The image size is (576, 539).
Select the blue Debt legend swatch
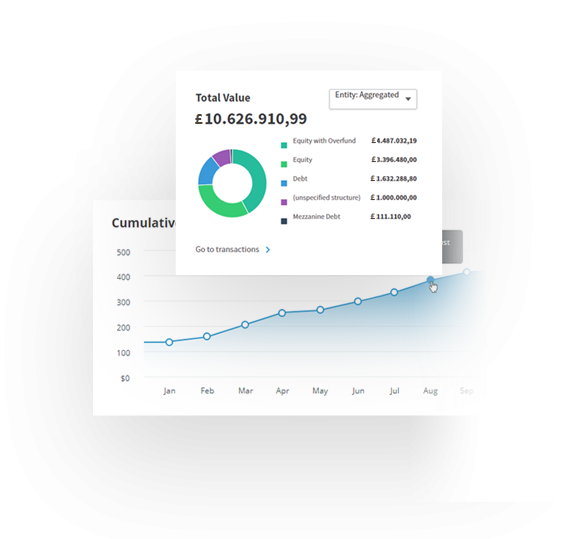[284, 183]
